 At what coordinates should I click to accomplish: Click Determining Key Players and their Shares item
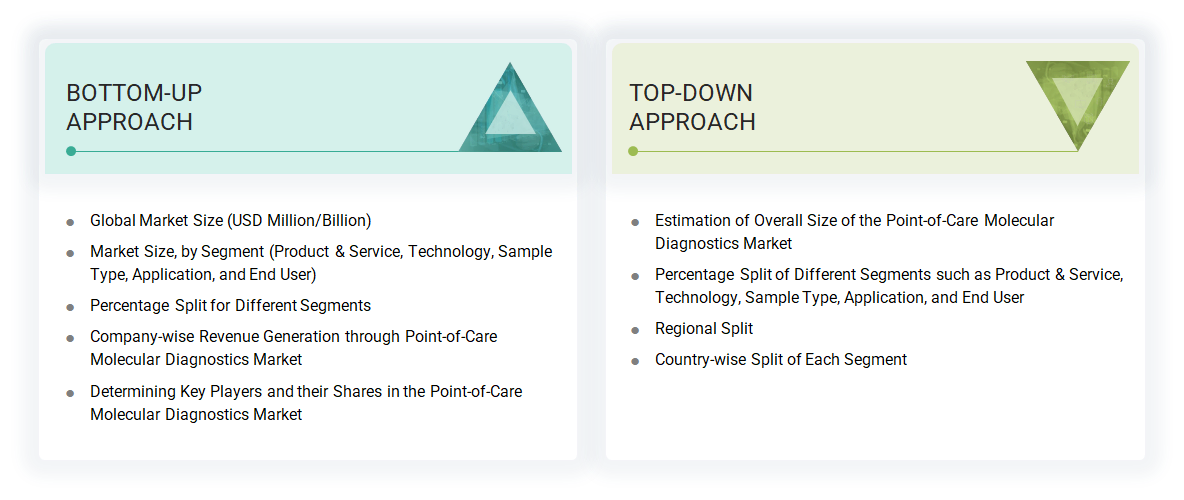pyautogui.click(x=305, y=402)
